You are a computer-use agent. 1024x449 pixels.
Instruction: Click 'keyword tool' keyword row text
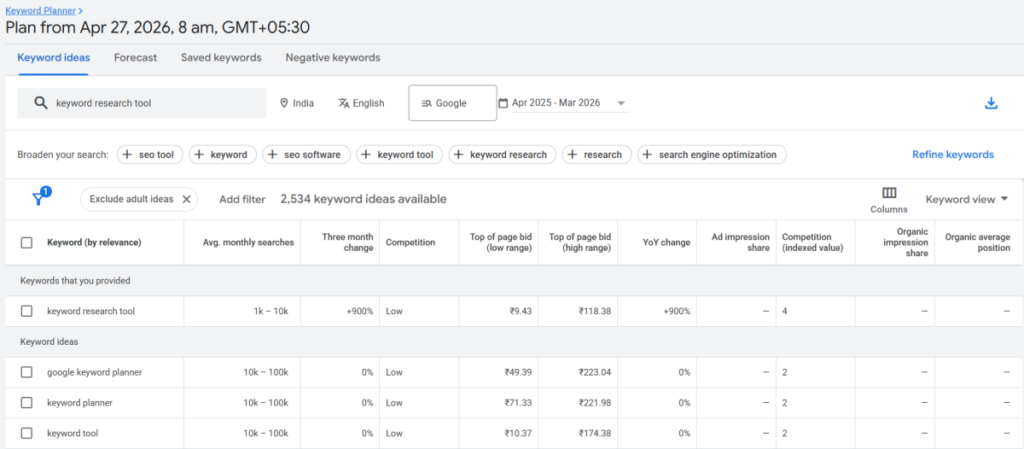[72, 433]
